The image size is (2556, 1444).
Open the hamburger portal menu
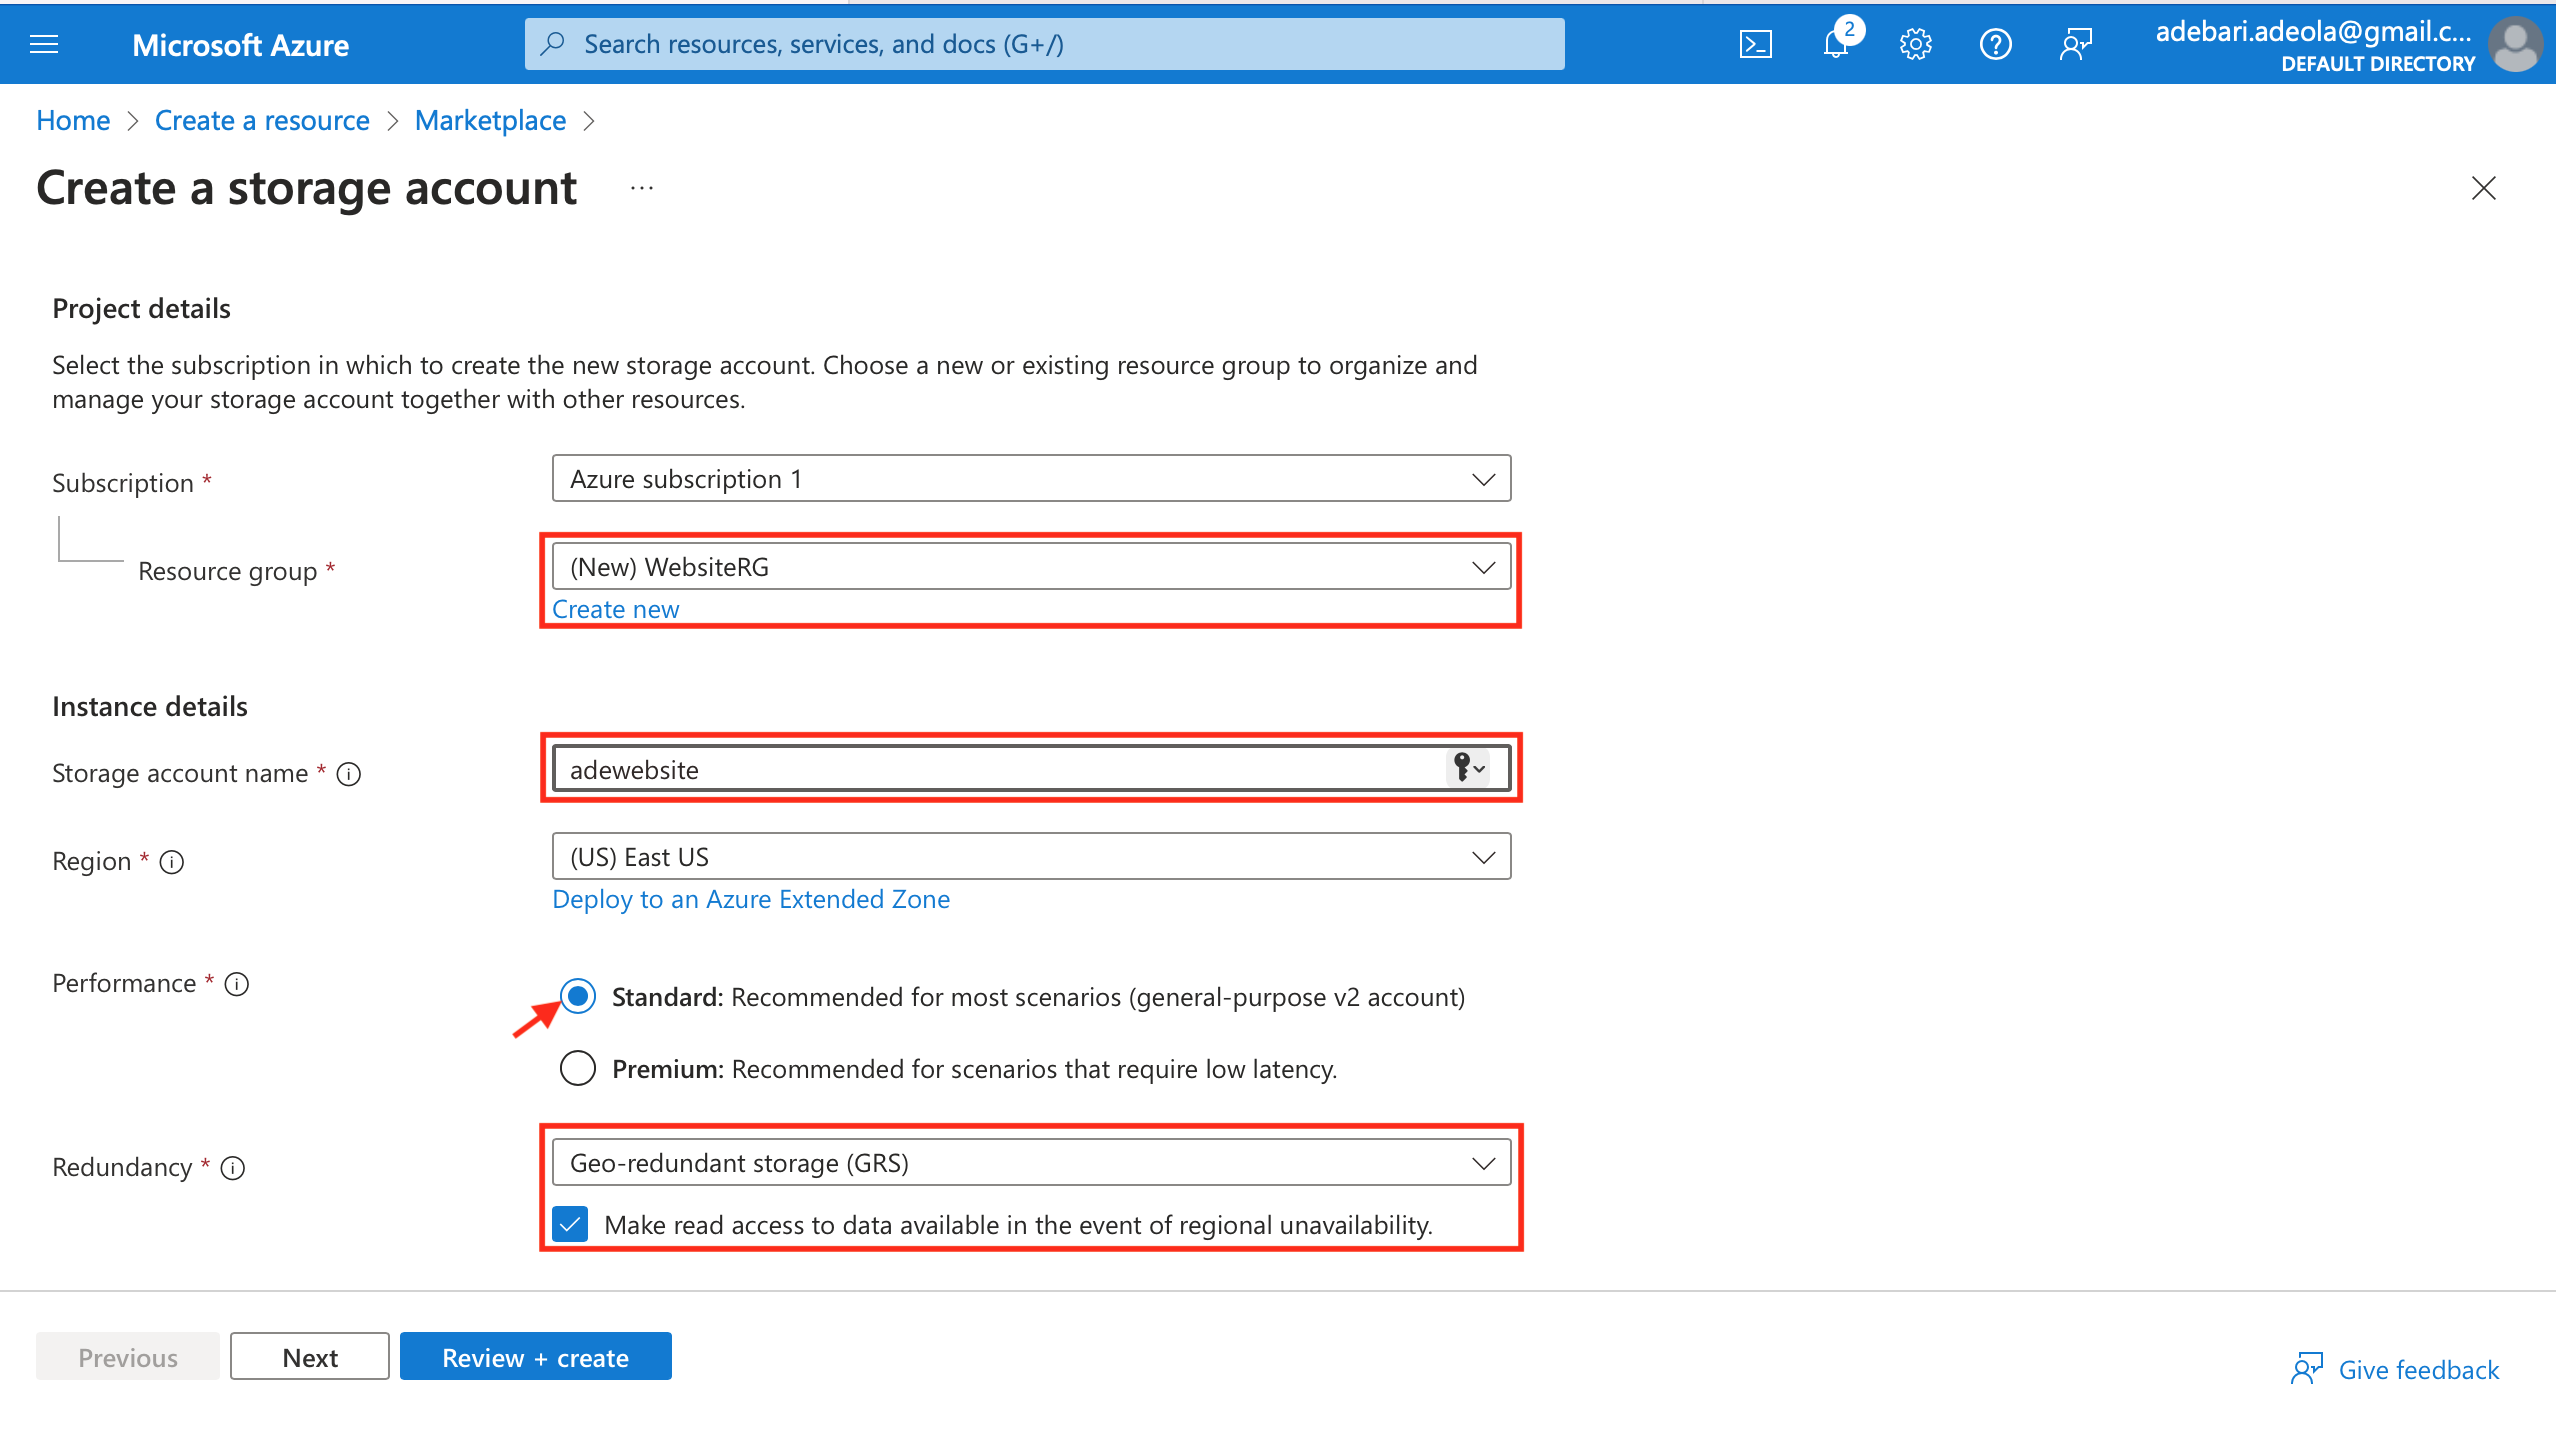(x=44, y=44)
